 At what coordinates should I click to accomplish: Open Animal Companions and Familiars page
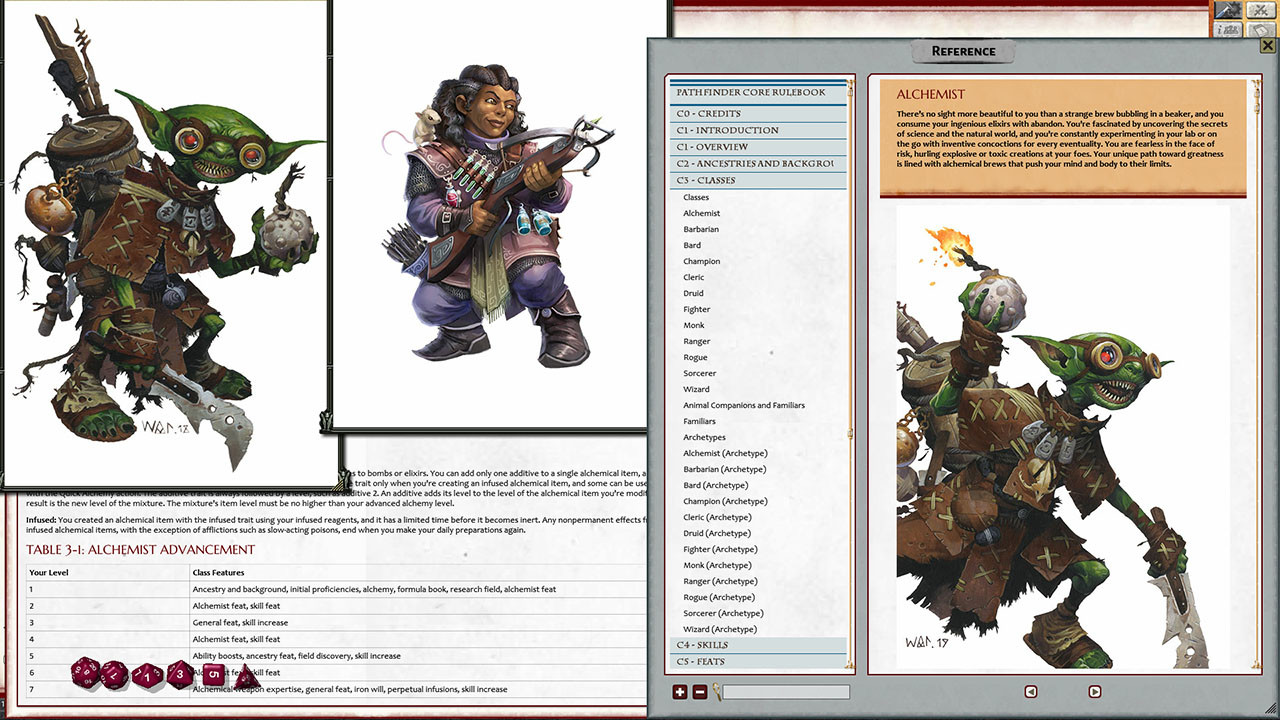pos(744,405)
